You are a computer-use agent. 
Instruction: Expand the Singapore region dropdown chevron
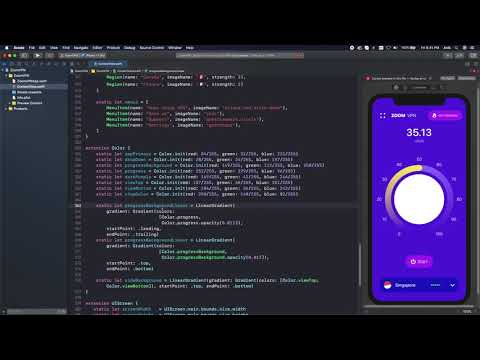(x=452, y=285)
